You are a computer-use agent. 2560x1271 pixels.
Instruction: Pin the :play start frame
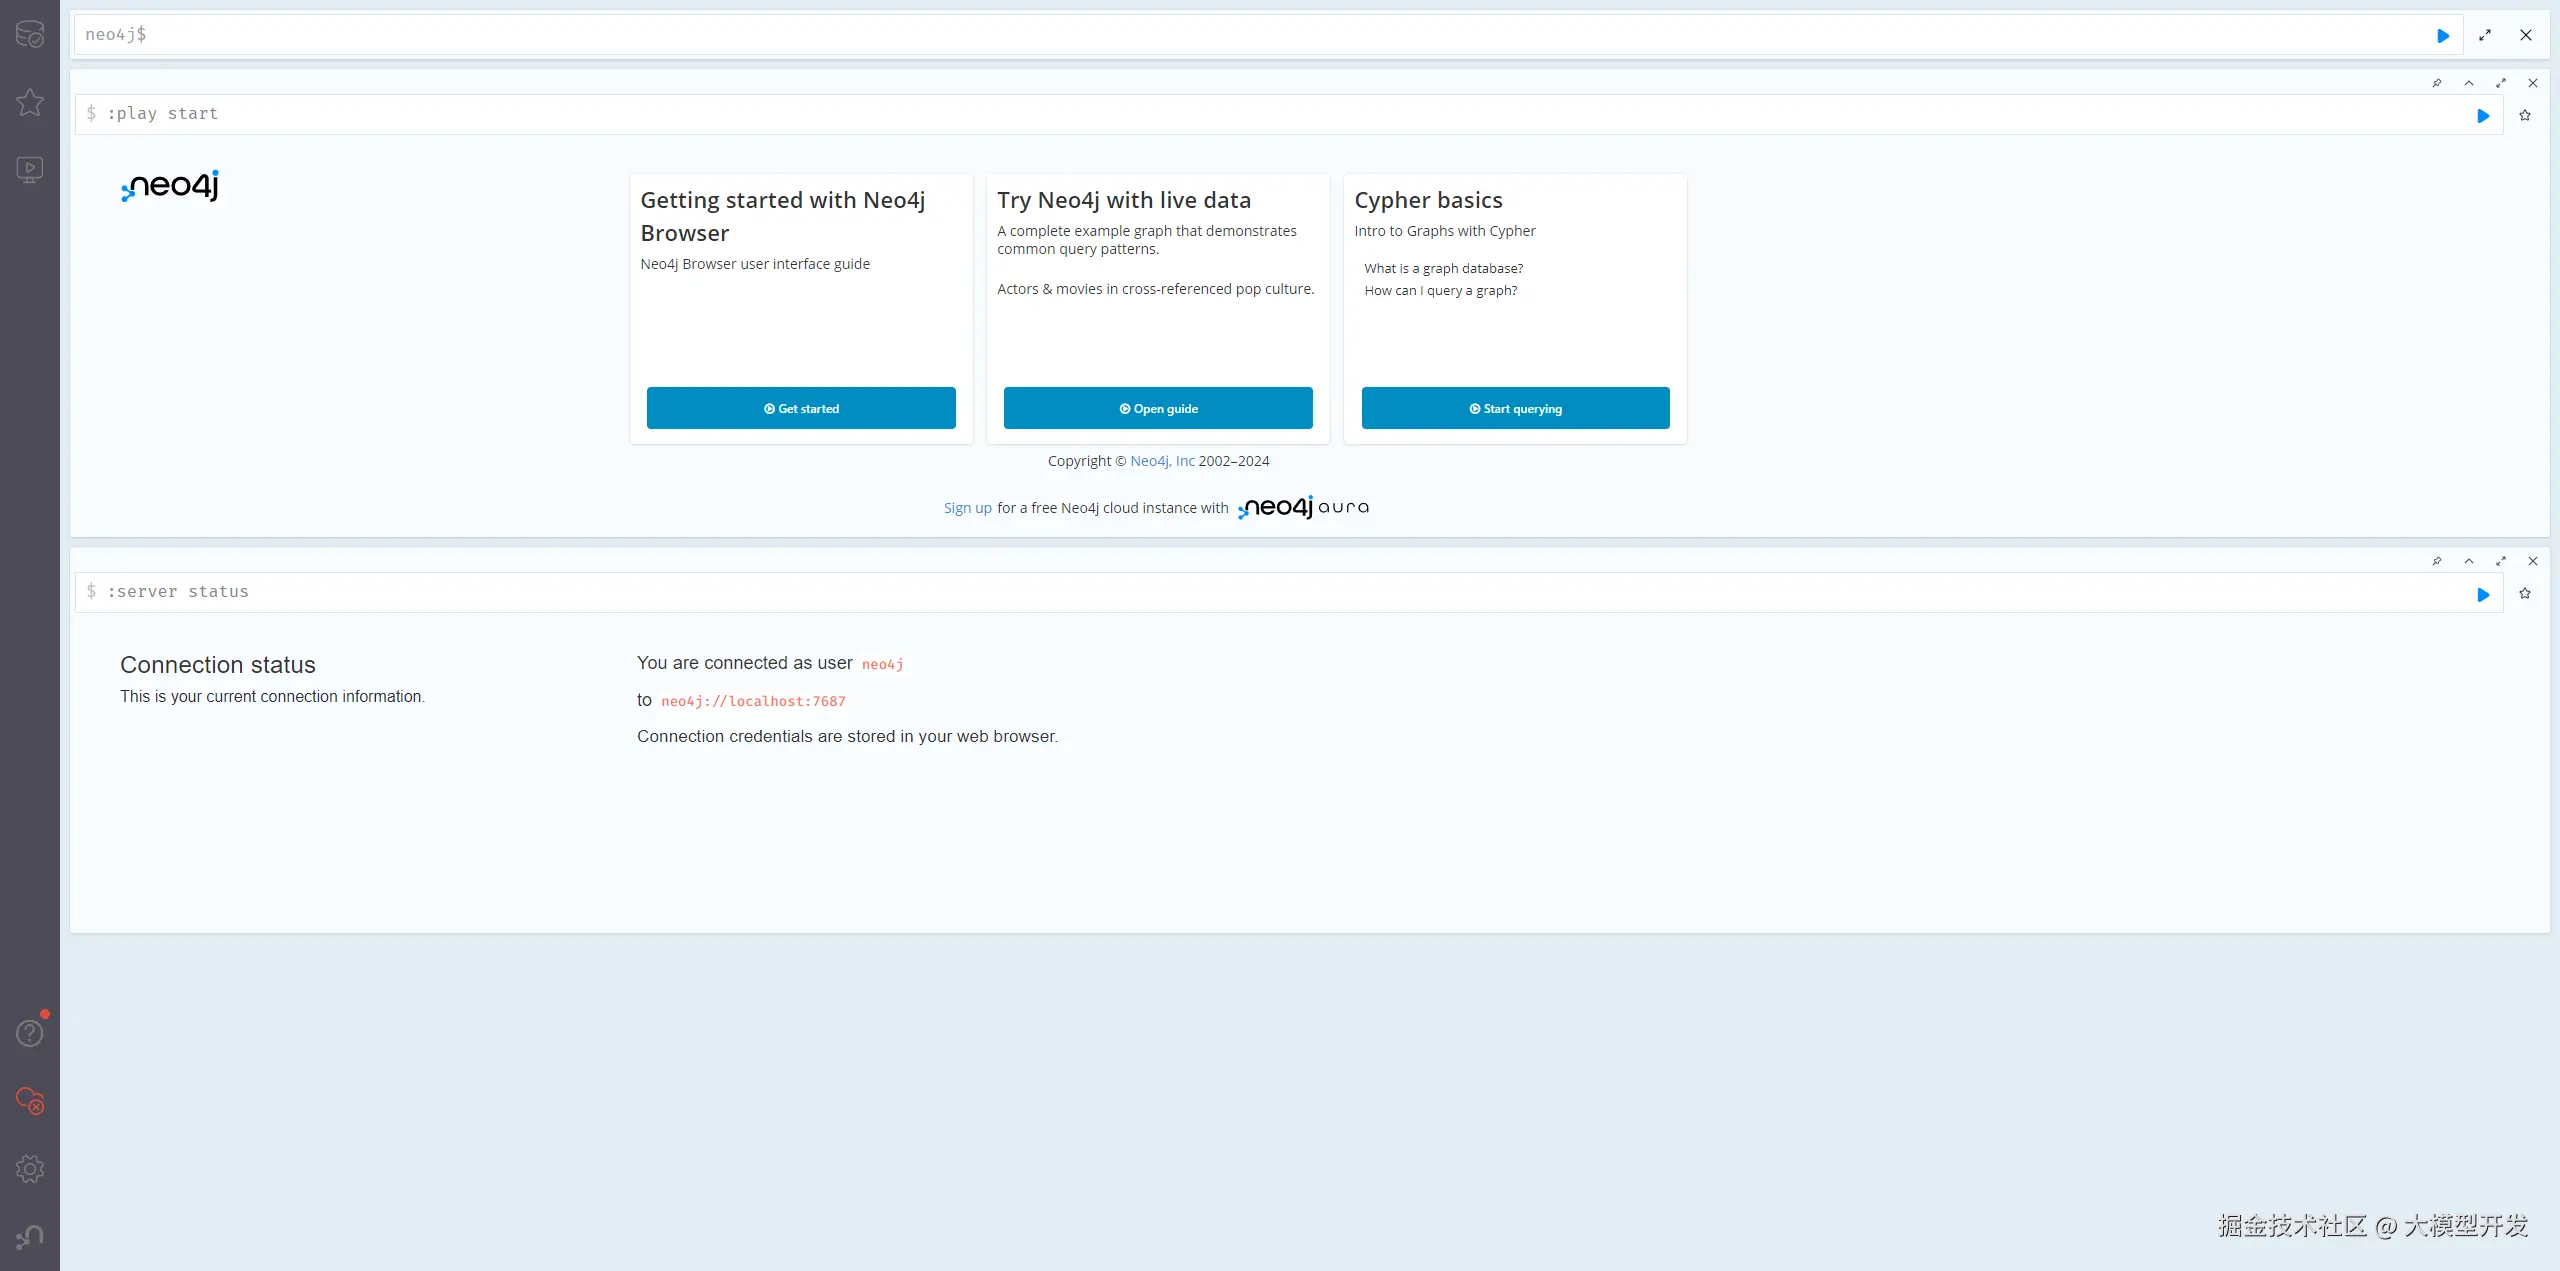(2437, 83)
